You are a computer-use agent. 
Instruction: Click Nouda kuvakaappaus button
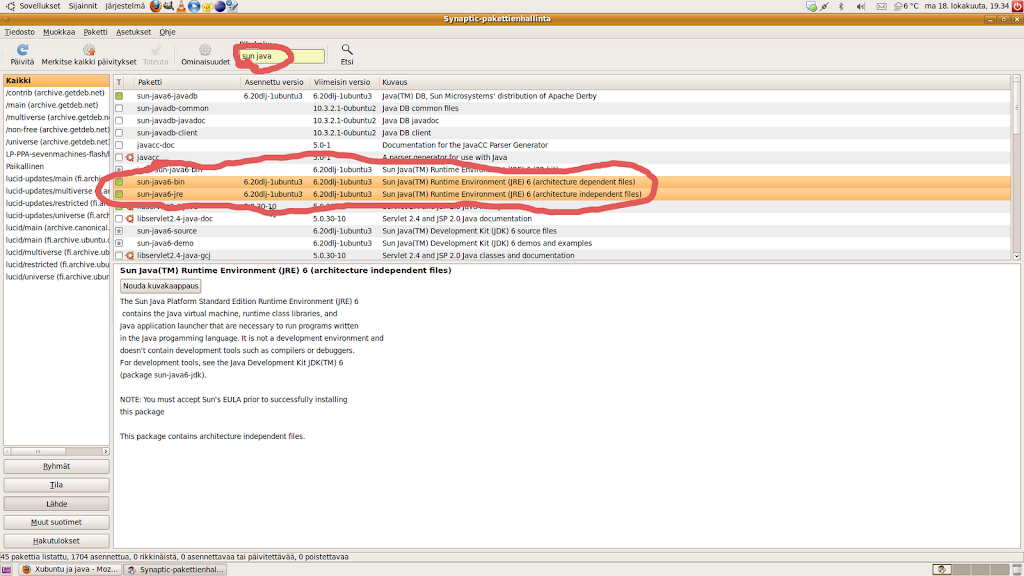click(161, 286)
